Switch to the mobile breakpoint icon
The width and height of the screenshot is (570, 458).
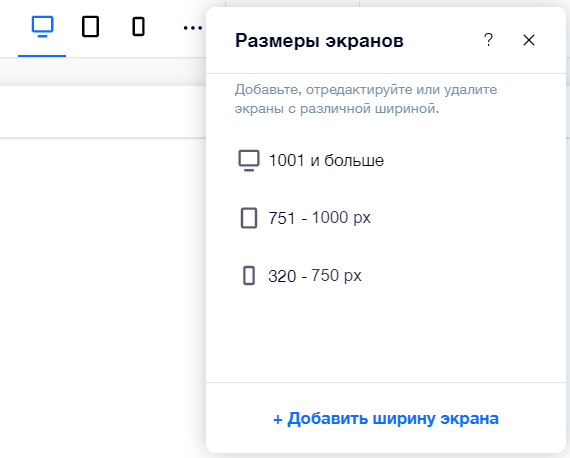tap(138, 27)
